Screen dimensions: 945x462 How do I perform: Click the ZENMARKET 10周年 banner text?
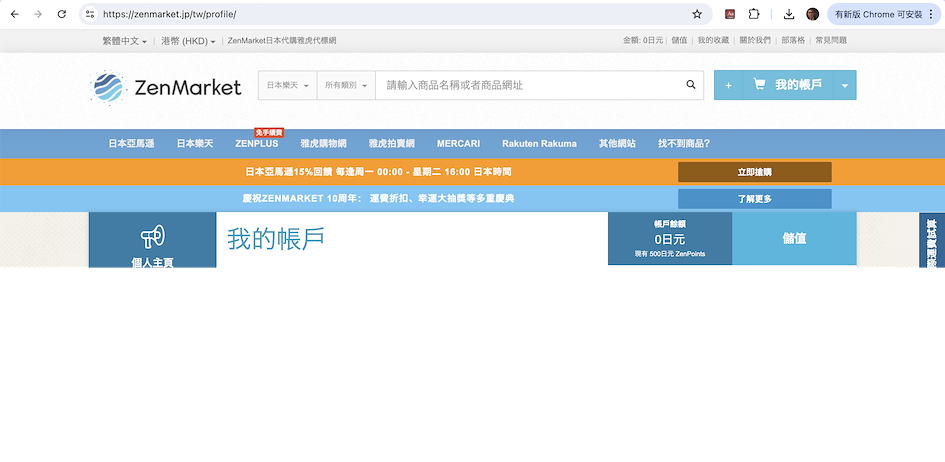pyautogui.click(x=378, y=199)
